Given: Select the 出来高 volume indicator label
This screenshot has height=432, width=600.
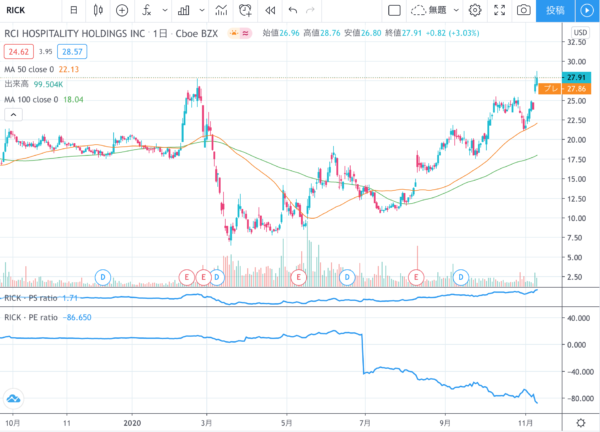Looking at the screenshot, I should [x=16, y=84].
